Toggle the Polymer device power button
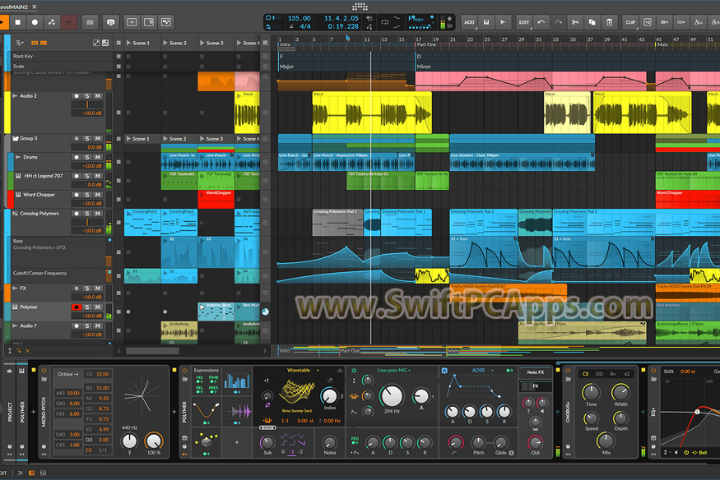 click(x=185, y=370)
